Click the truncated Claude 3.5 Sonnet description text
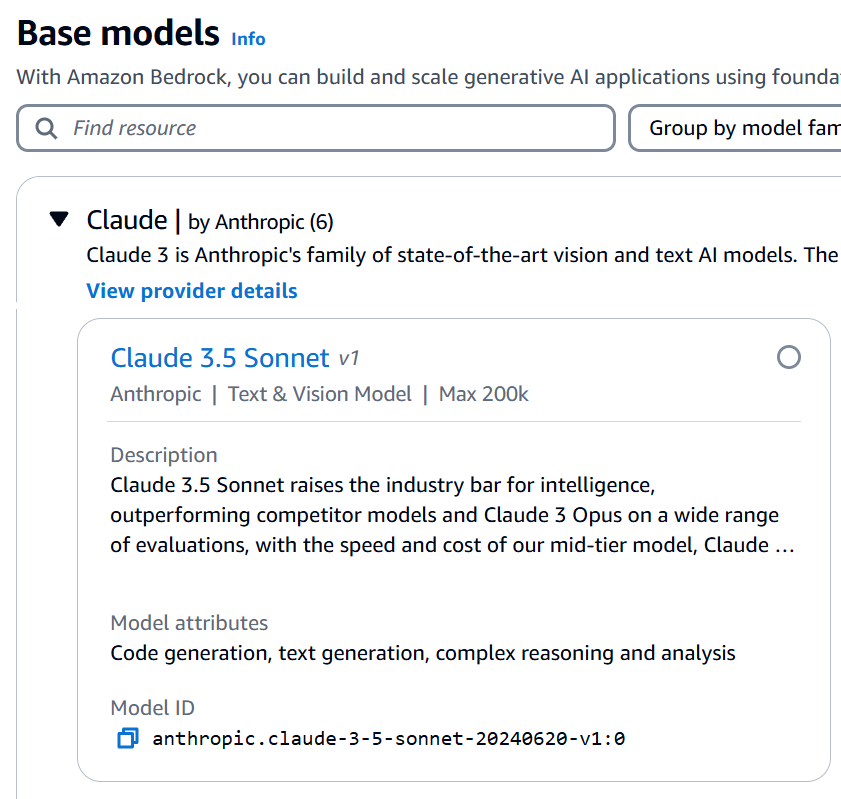 (453, 516)
